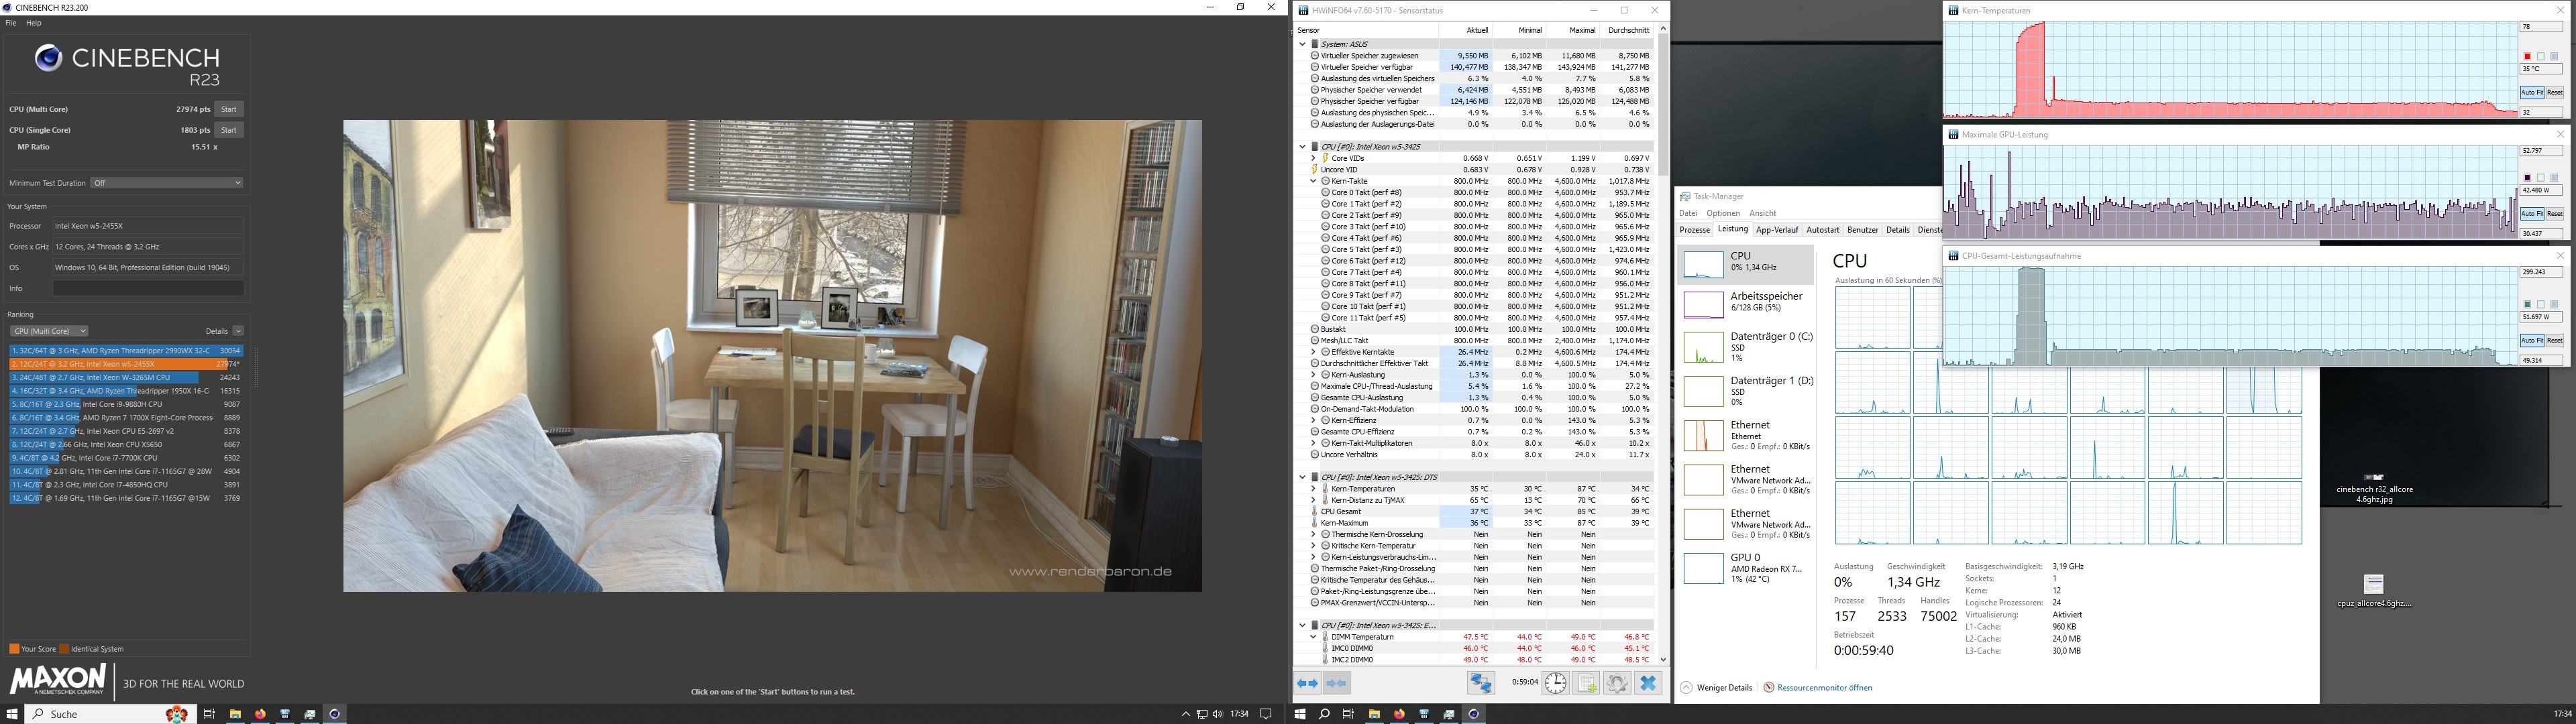The image size is (2576, 724).
Task: Click HWiNFO sensor list scrollbar down arrow
Action: tap(1663, 659)
